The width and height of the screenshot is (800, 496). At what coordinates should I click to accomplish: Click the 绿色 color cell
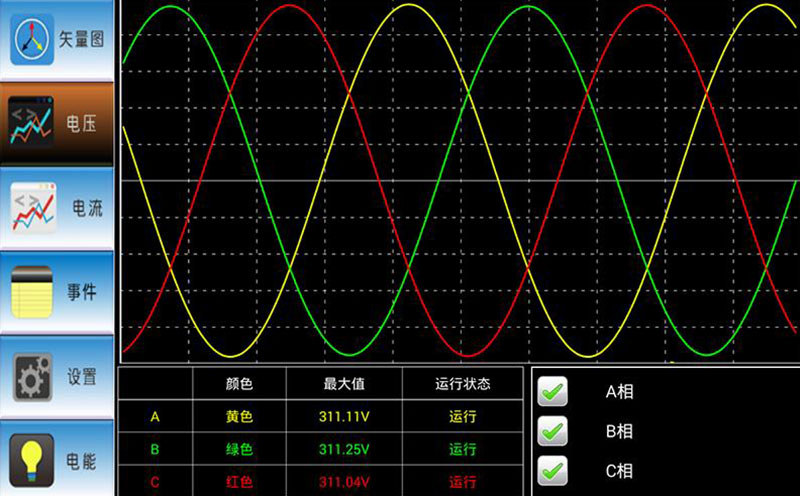point(239,449)
